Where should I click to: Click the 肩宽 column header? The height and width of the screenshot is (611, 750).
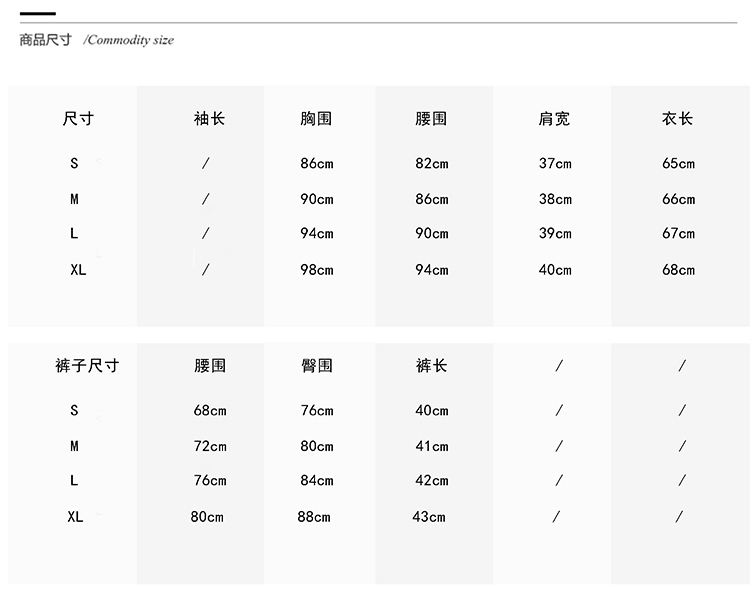pyautogui.click(x=554, y=119)
